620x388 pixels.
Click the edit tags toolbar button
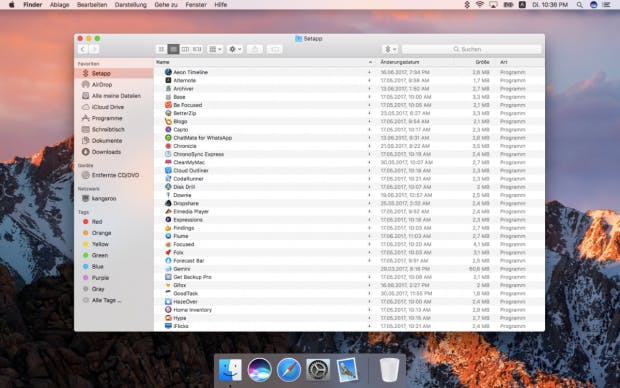click(274, 49)
